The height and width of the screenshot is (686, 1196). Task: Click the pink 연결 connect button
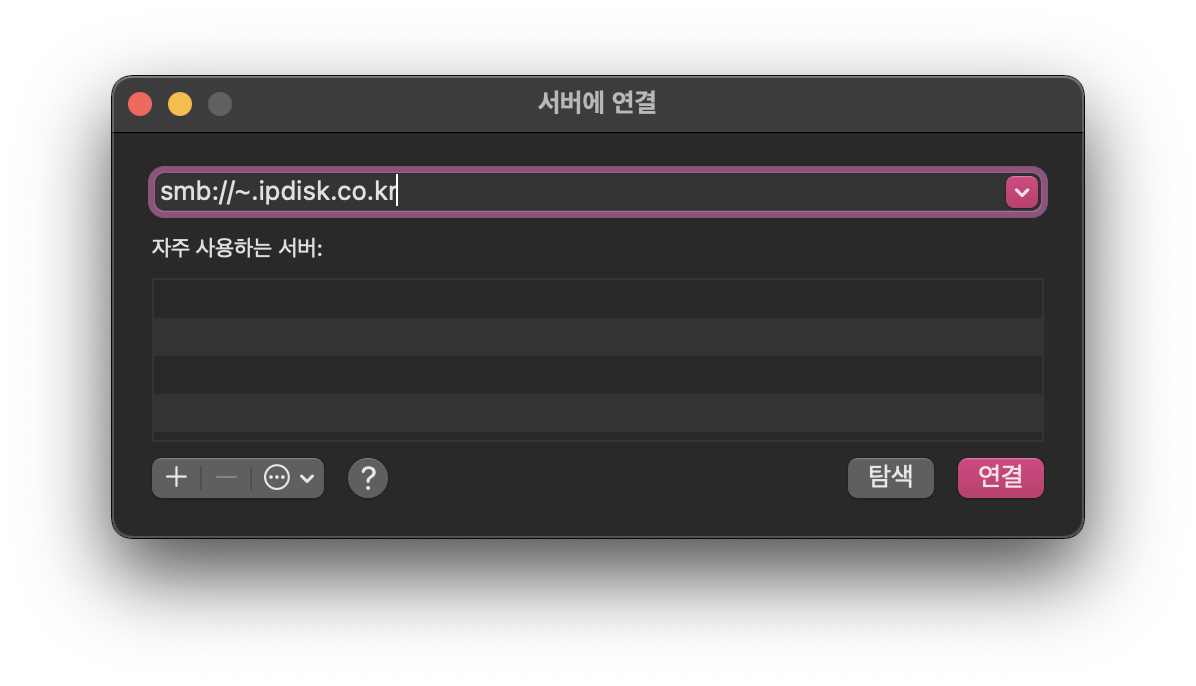pyautogui.click(x=1000, y=478)
